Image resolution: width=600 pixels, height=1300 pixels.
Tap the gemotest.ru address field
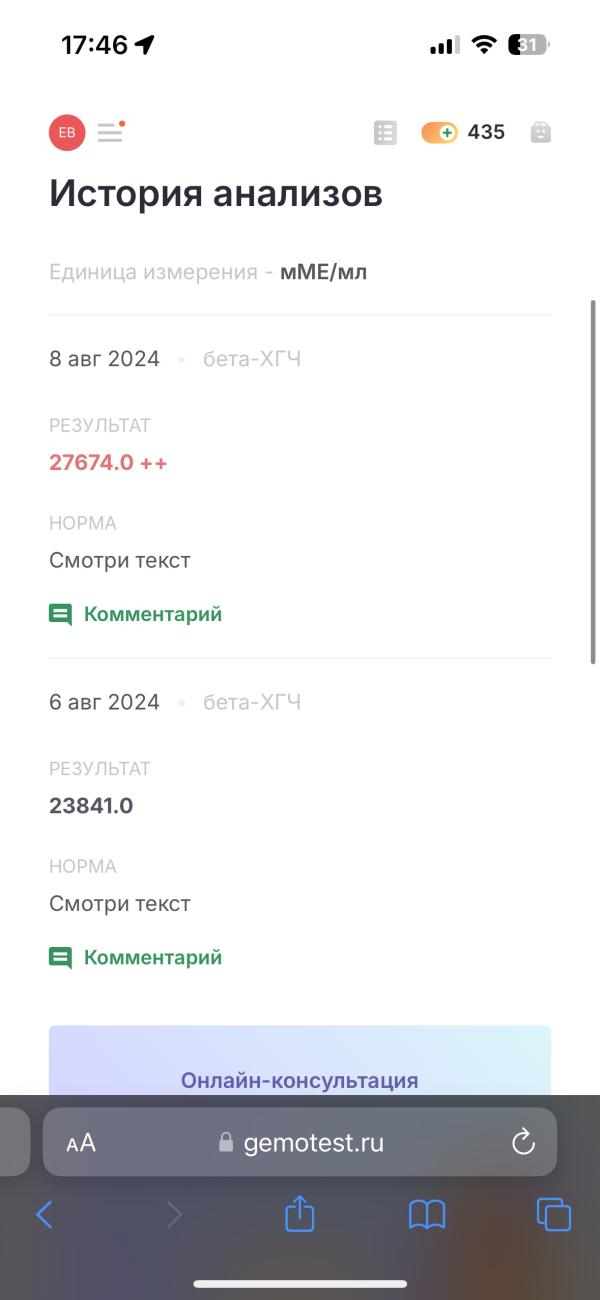click(x=300, y=1142)
